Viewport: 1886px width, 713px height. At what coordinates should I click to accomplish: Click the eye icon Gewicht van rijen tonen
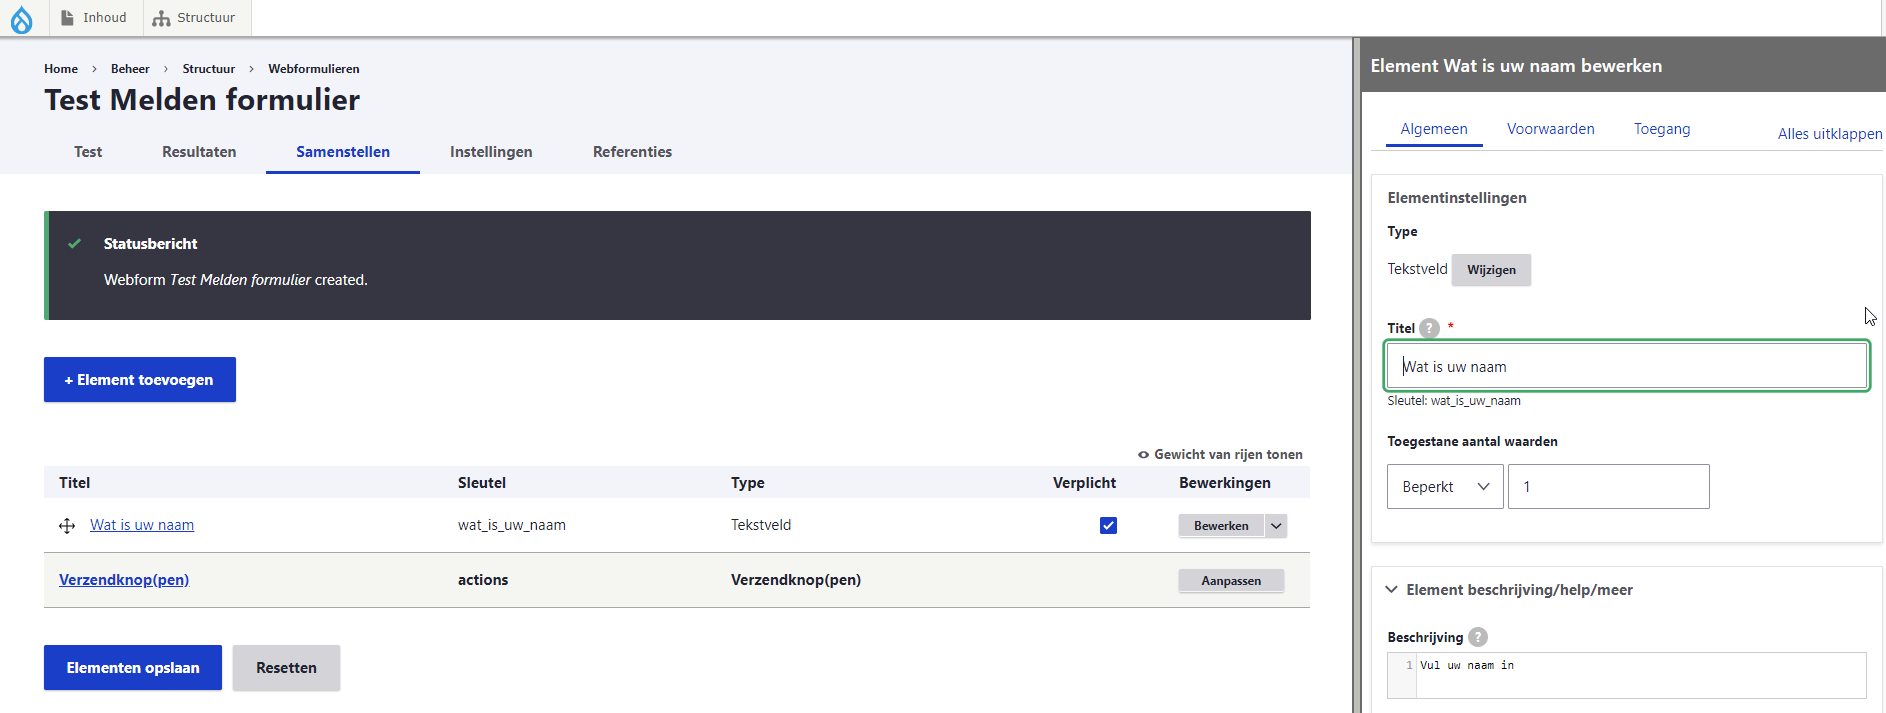pyautogui.click(x=1143, y=455)
